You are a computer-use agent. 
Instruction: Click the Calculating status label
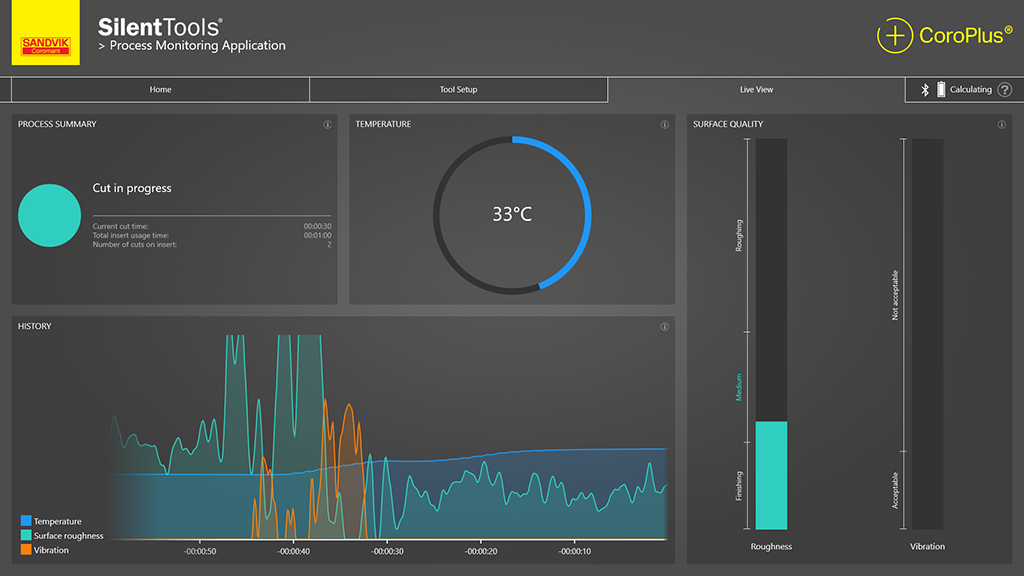[970, 89]
